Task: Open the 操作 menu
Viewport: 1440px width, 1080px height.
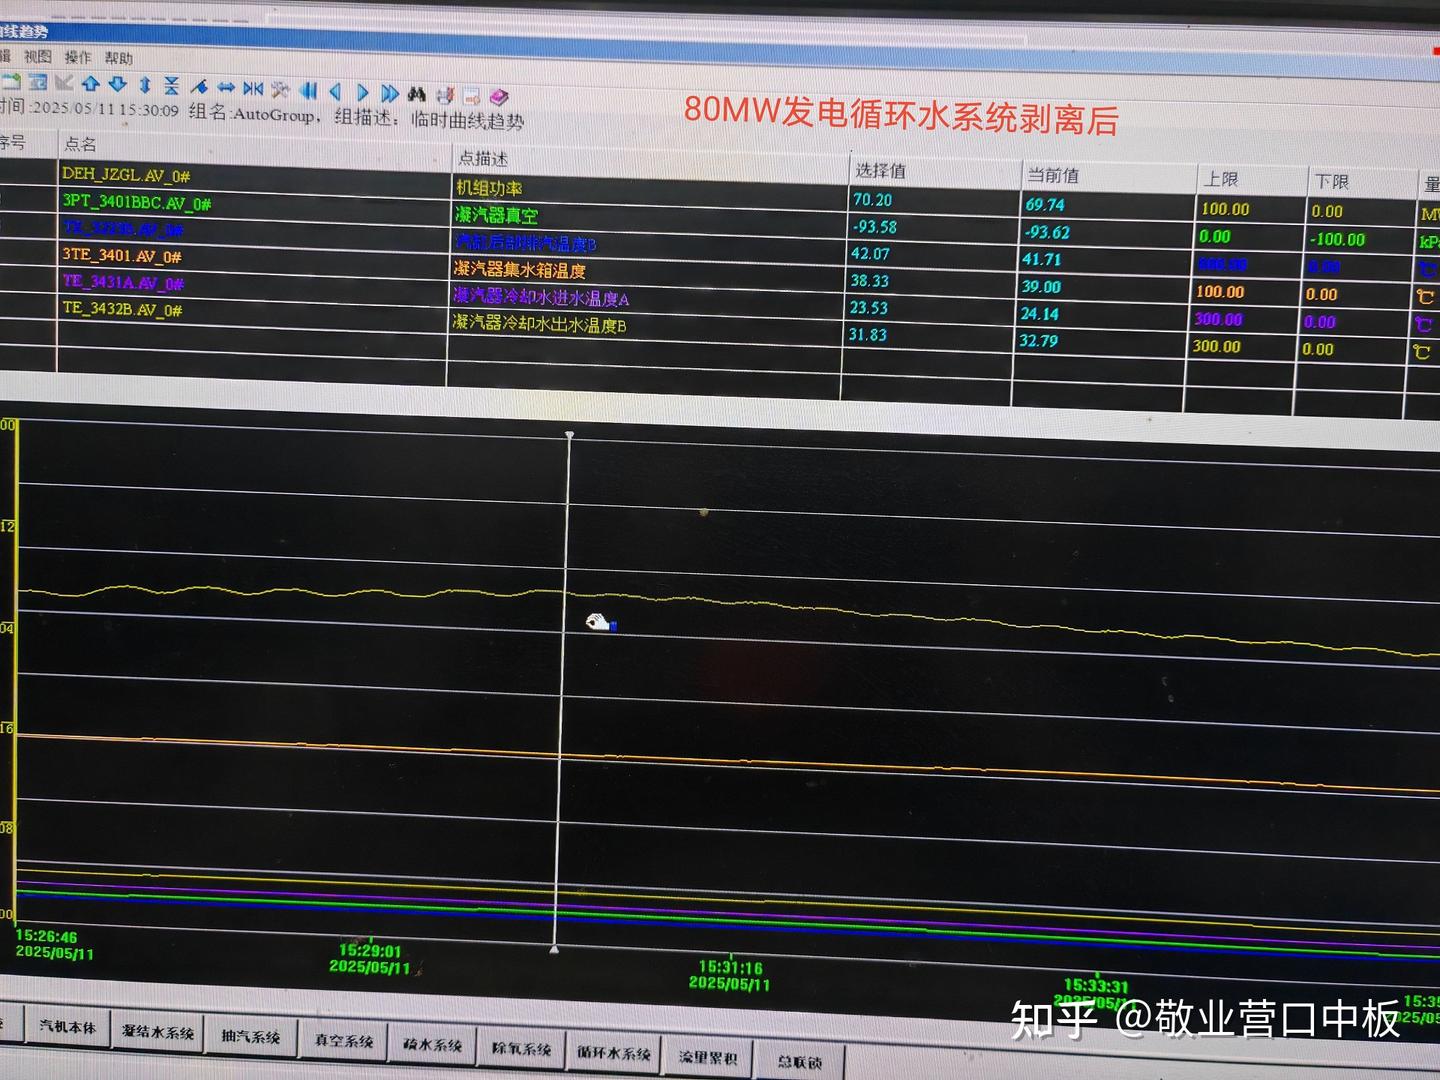Action: click(x=79, y=56)
